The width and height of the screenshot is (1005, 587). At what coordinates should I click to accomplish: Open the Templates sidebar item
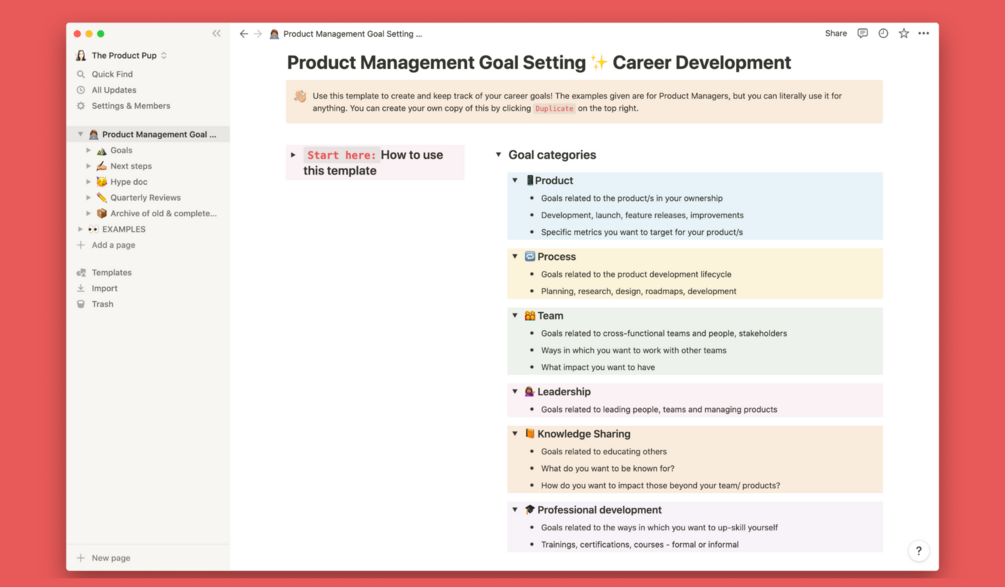(111, 272)
